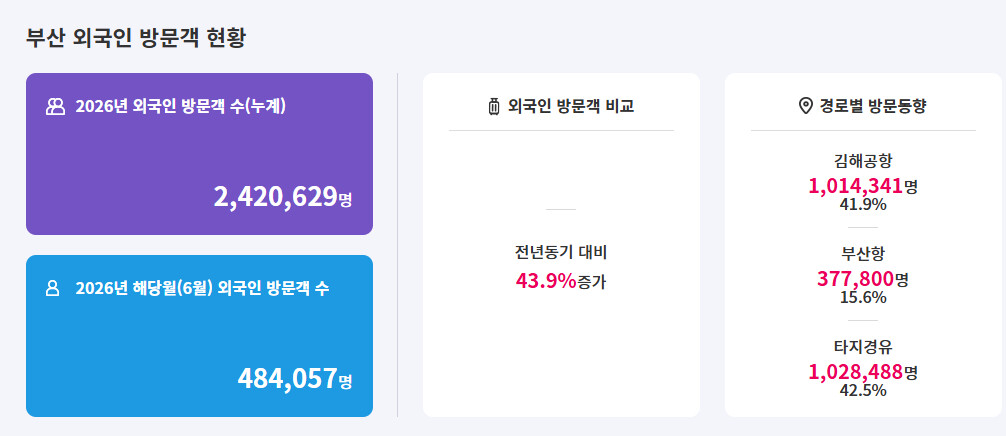Screen dimensions: 1006x436
Task: Click the luggage icon beside 외국인 방문객 비교
Action: click(x=493, y=106)
